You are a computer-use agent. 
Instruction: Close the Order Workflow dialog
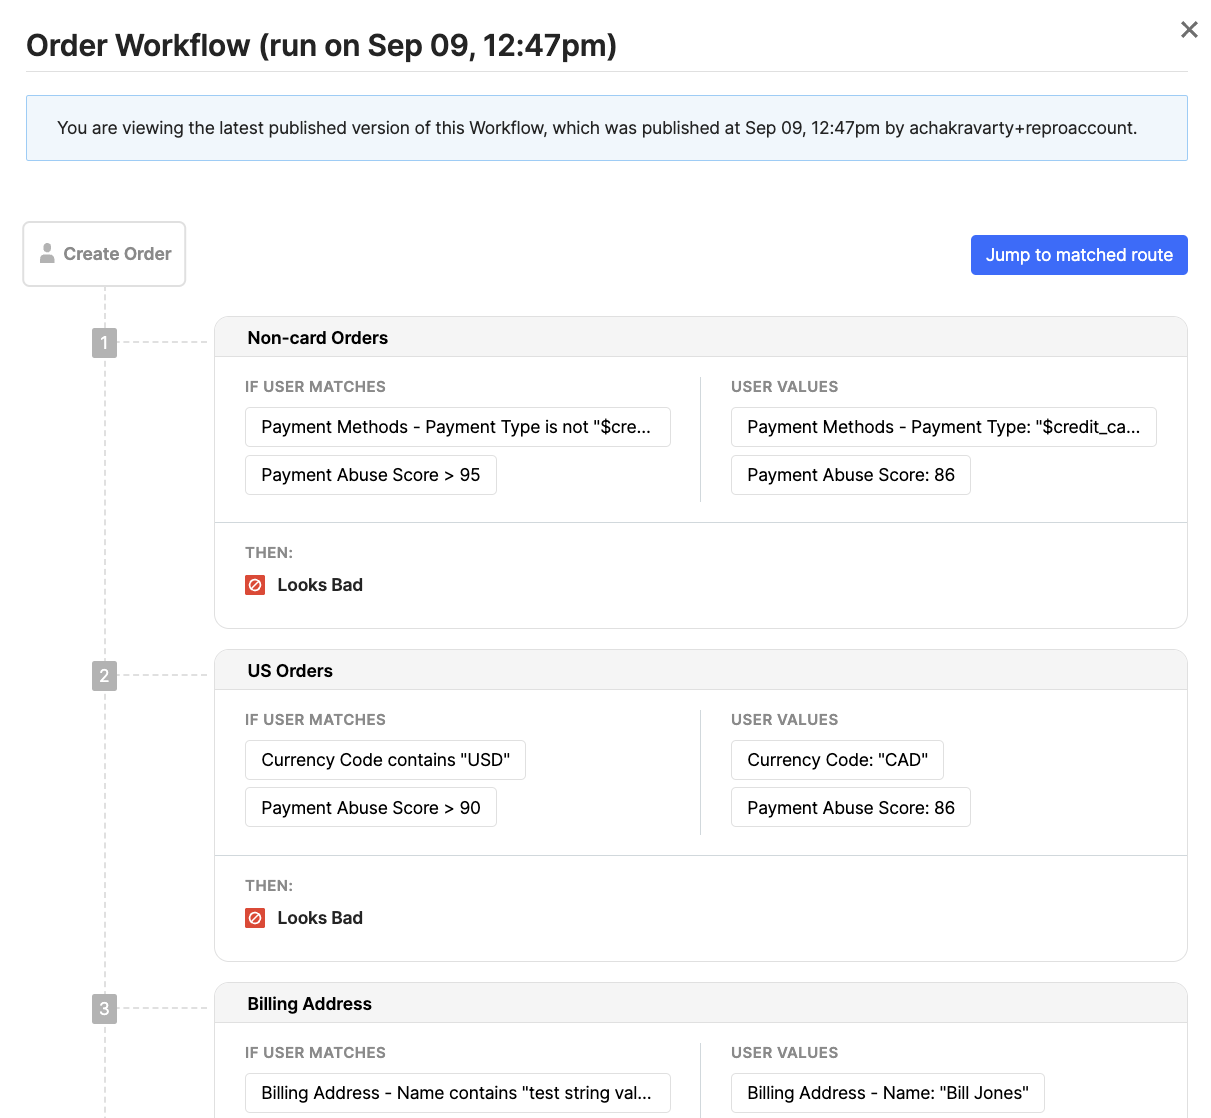(x=1189, y=30)
